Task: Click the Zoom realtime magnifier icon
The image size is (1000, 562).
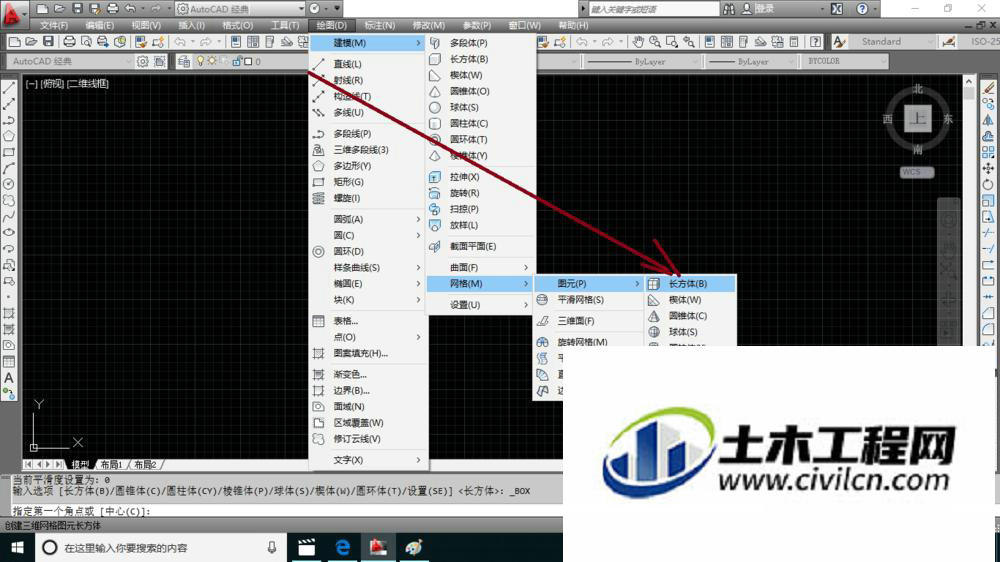Action: pos(654,42)
